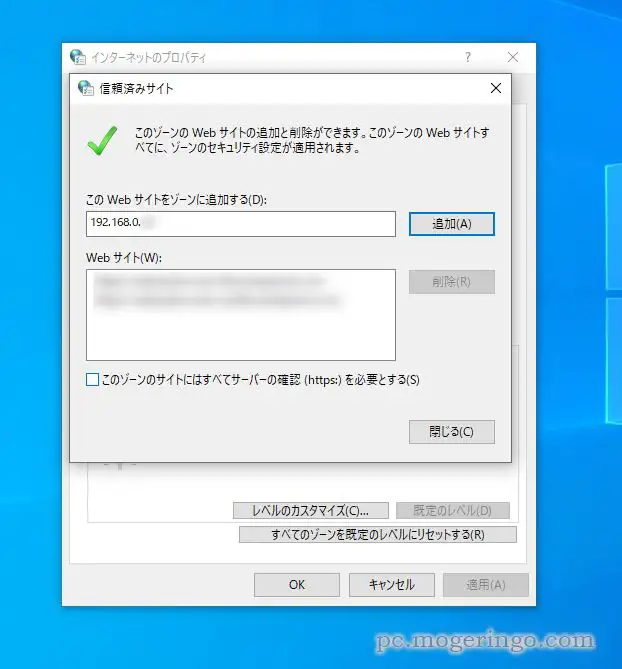Open help with the ? button
The height and width of the screenshot is (669, 622).
[x=468, y=57]
